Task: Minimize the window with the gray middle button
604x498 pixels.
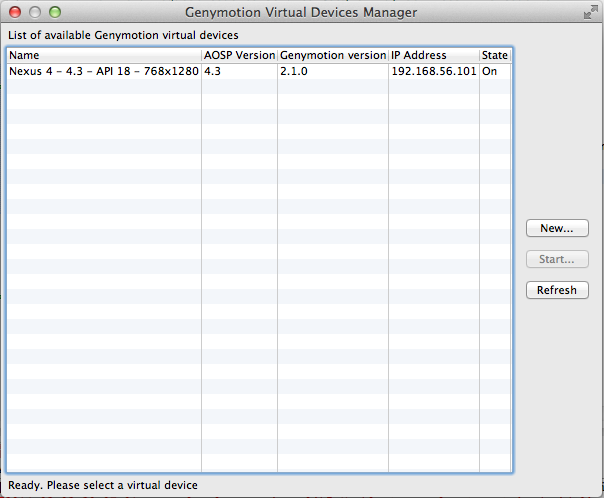Action: 35,12
